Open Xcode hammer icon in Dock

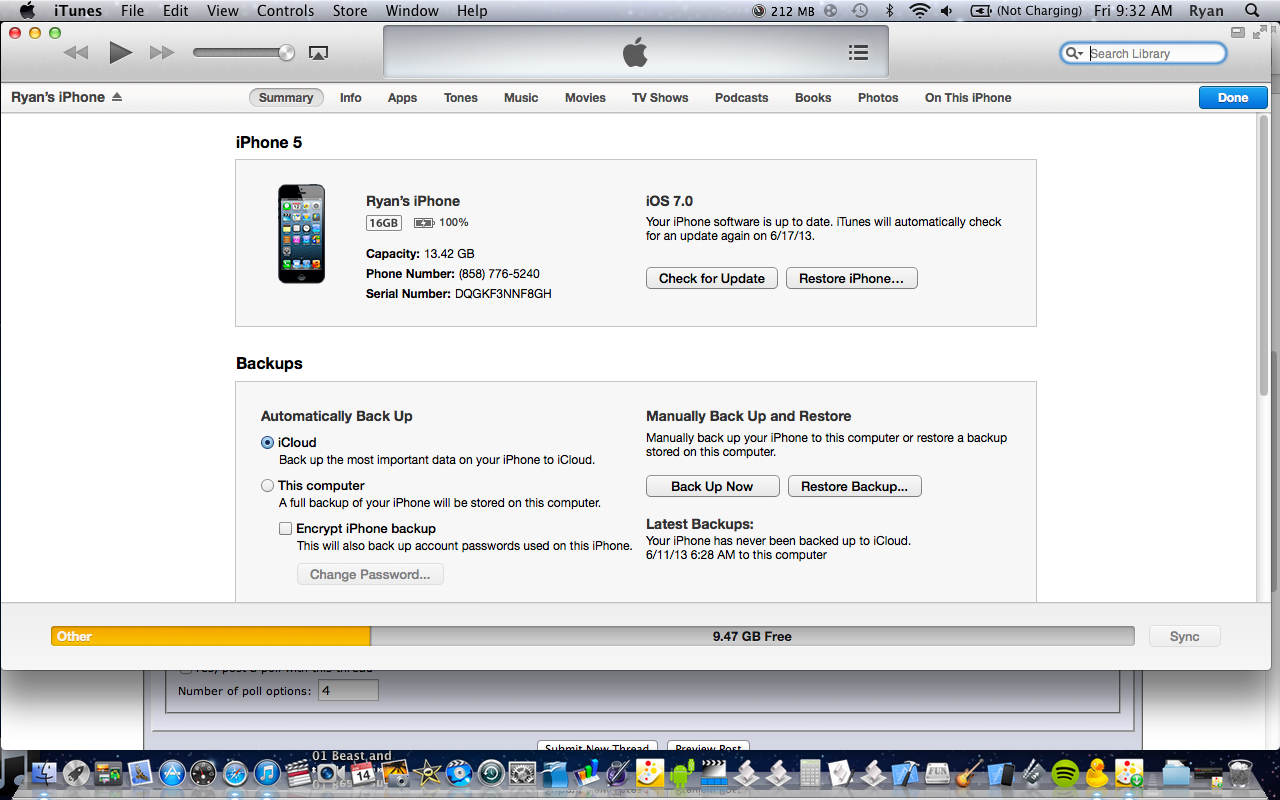click(x=905, y=773)
